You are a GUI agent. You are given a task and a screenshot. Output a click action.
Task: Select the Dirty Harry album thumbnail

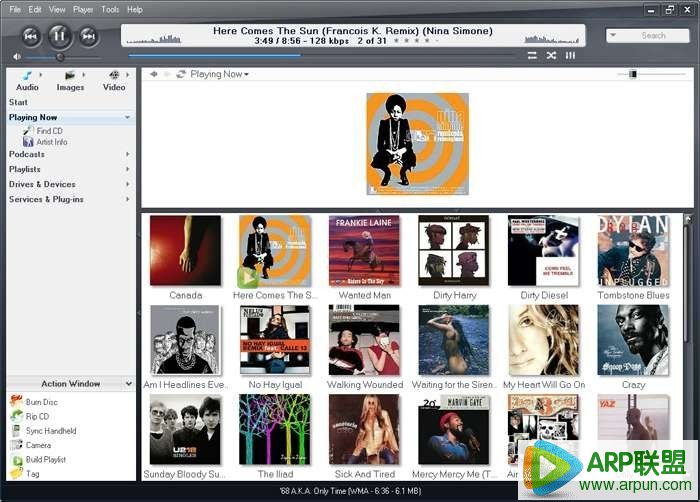454,251
